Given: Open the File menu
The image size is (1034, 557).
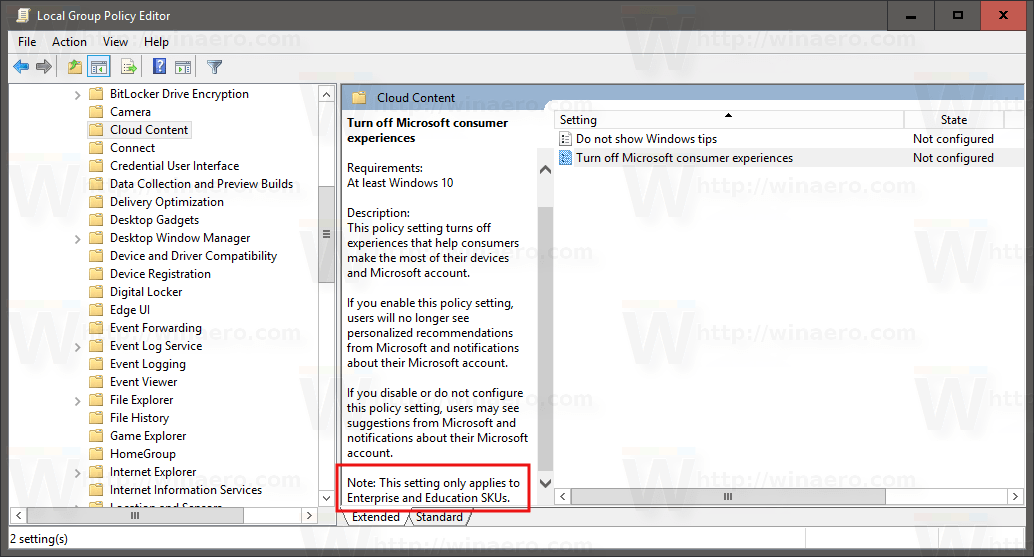Looking at the screenshot, I should tap(27, 42).
